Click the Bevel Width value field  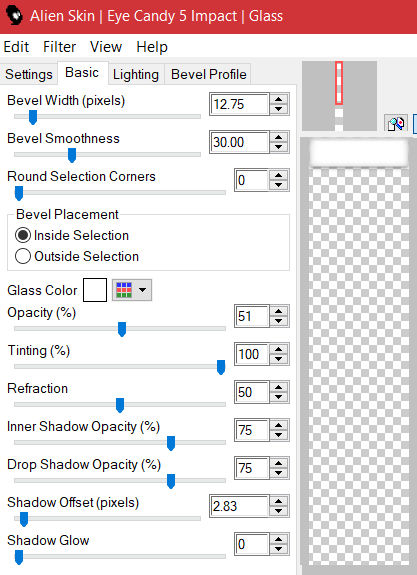[x=239, y=105]
